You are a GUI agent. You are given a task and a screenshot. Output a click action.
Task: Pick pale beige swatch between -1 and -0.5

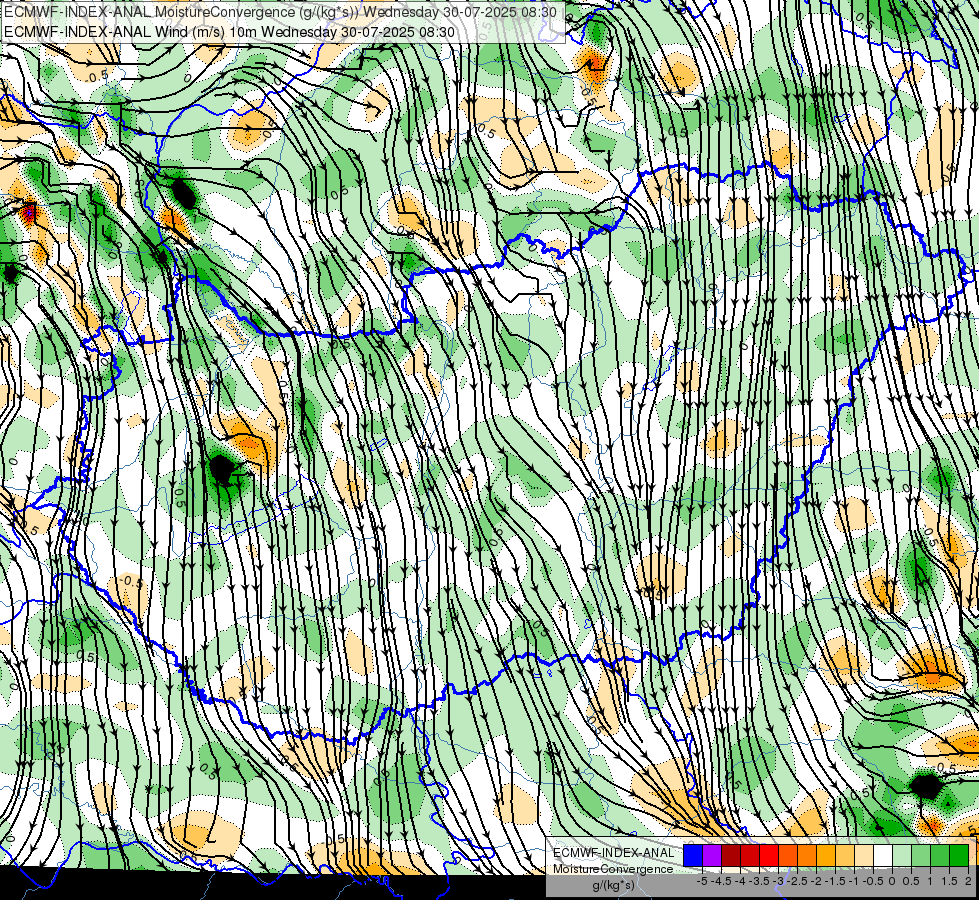tap(864, 856)
